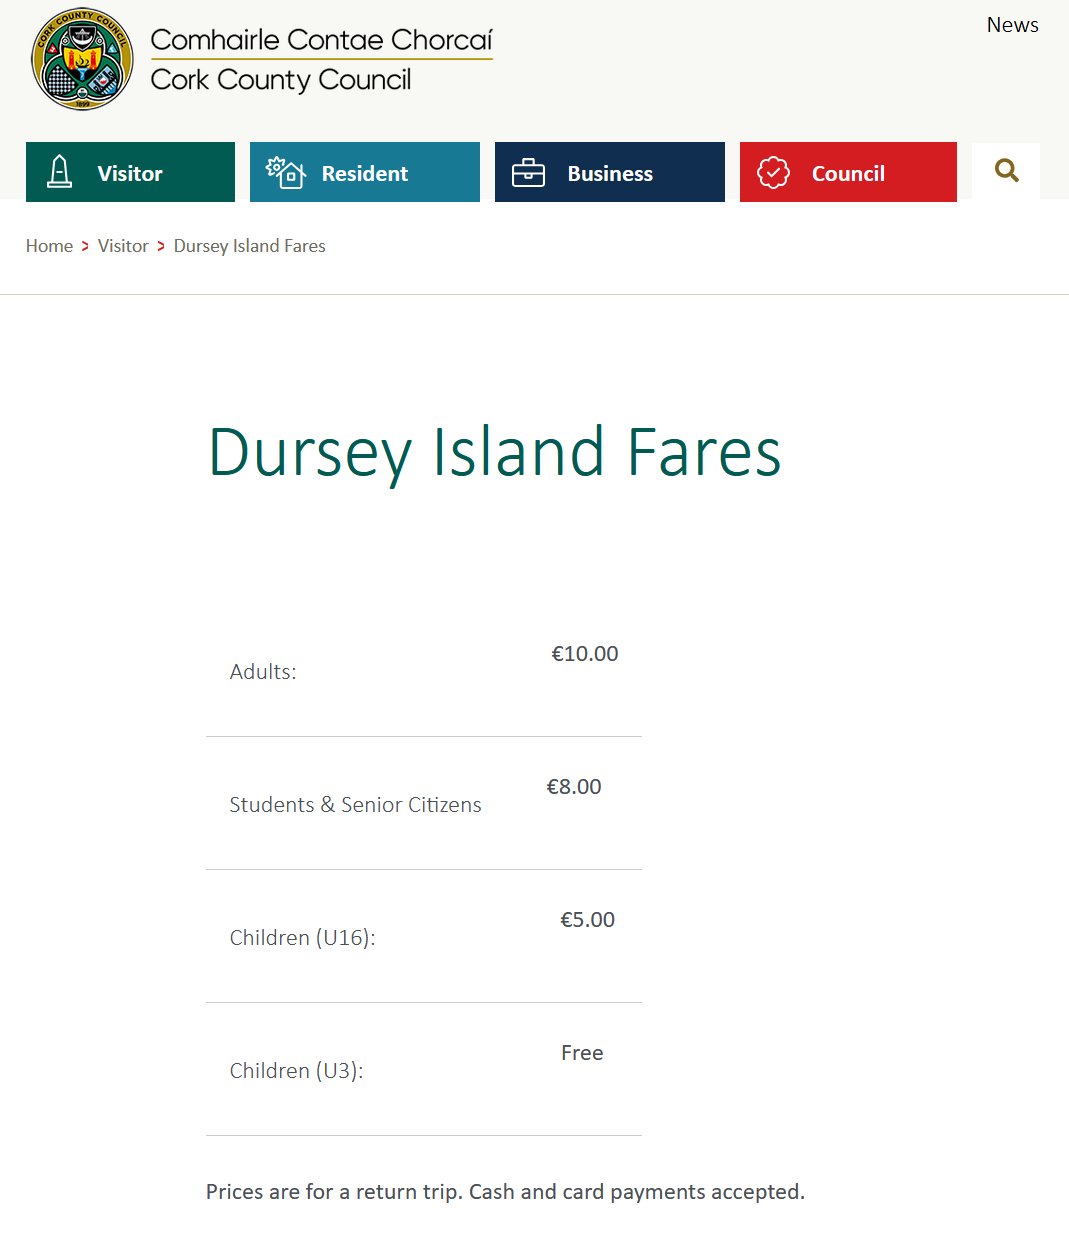Image resolution: width=1069 pixels, height=1239 pixels.
Task: Select the Students & Senior Citizens fare row
Action: tap(424, 803)
